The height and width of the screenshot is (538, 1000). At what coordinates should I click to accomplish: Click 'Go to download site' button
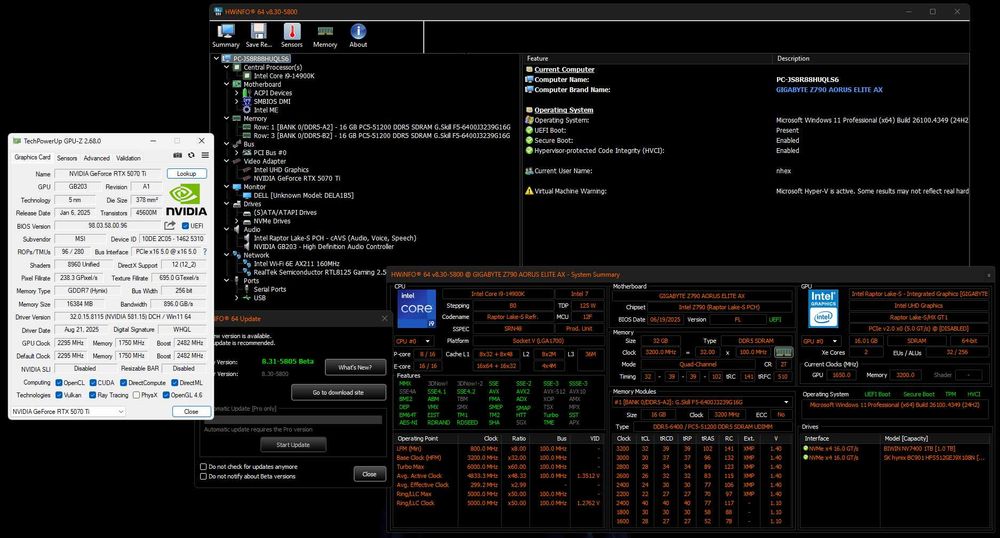point(338,392)
